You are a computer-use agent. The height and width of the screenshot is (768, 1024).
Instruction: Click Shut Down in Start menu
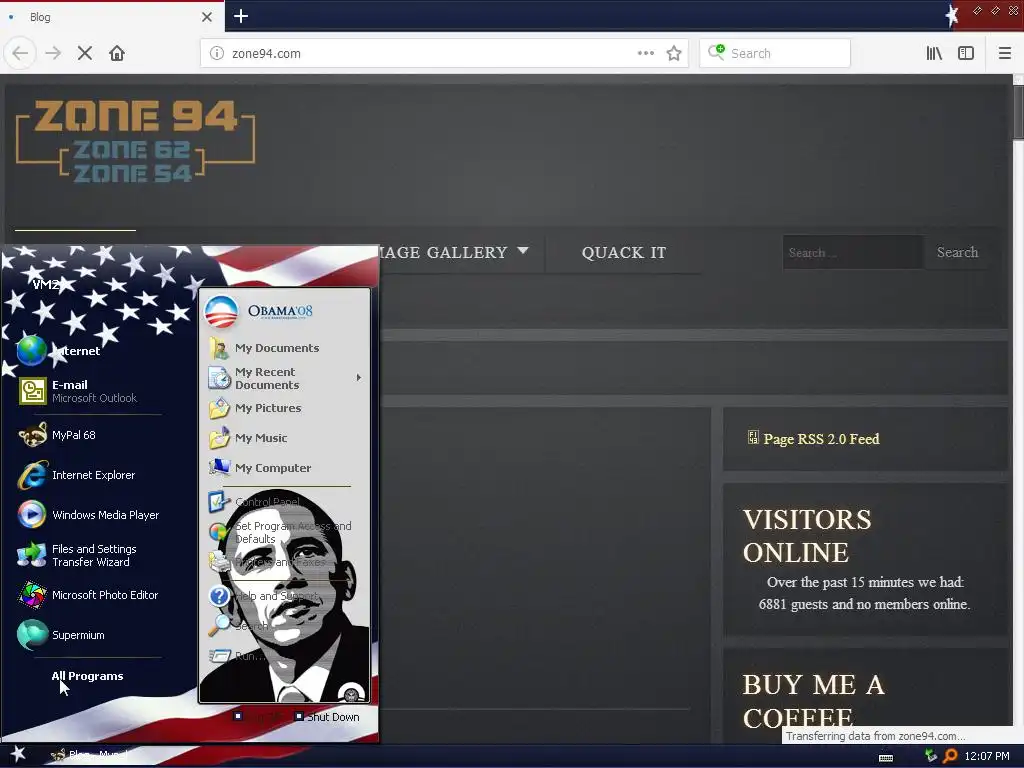tap(327, 717)
